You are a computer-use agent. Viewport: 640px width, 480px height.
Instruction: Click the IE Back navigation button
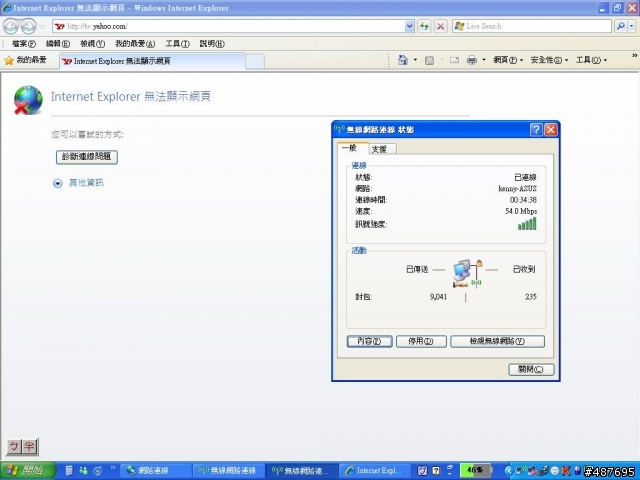[x=11, y=27]
